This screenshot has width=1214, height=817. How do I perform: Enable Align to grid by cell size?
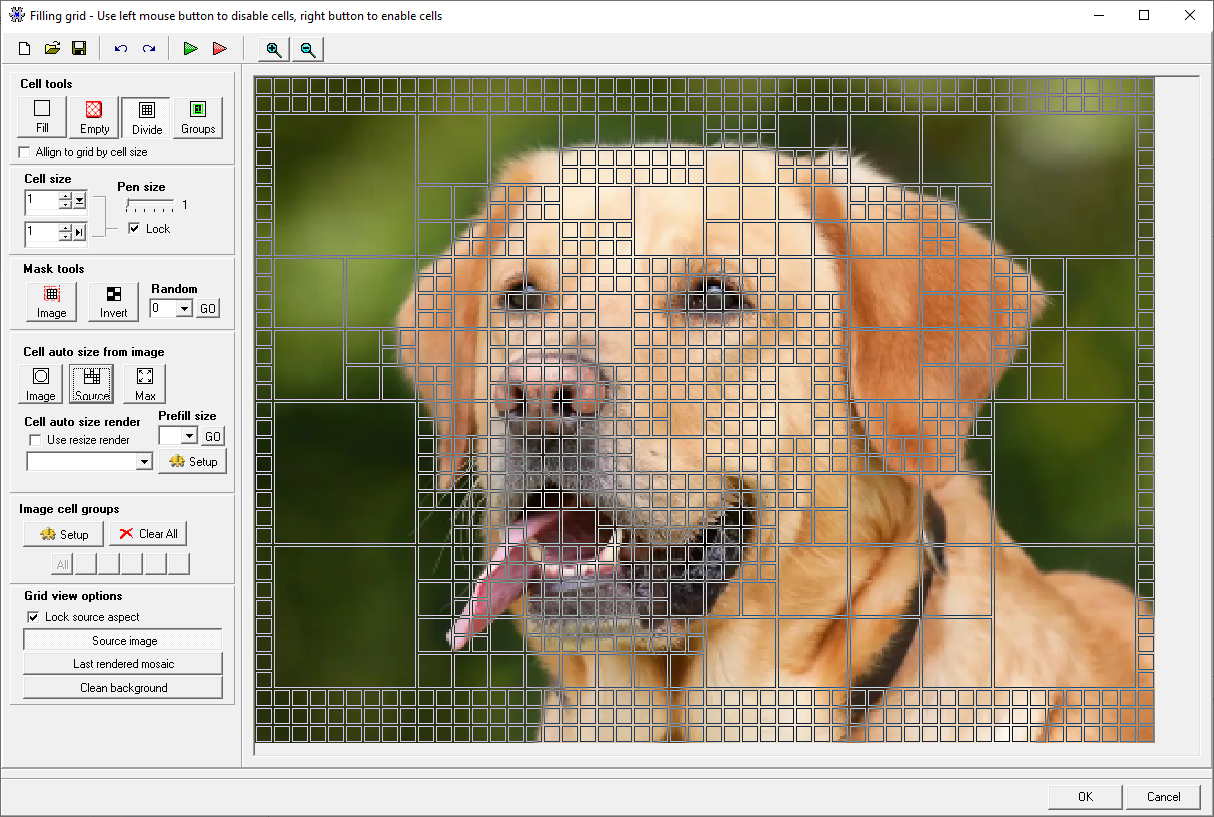(24, 152)
